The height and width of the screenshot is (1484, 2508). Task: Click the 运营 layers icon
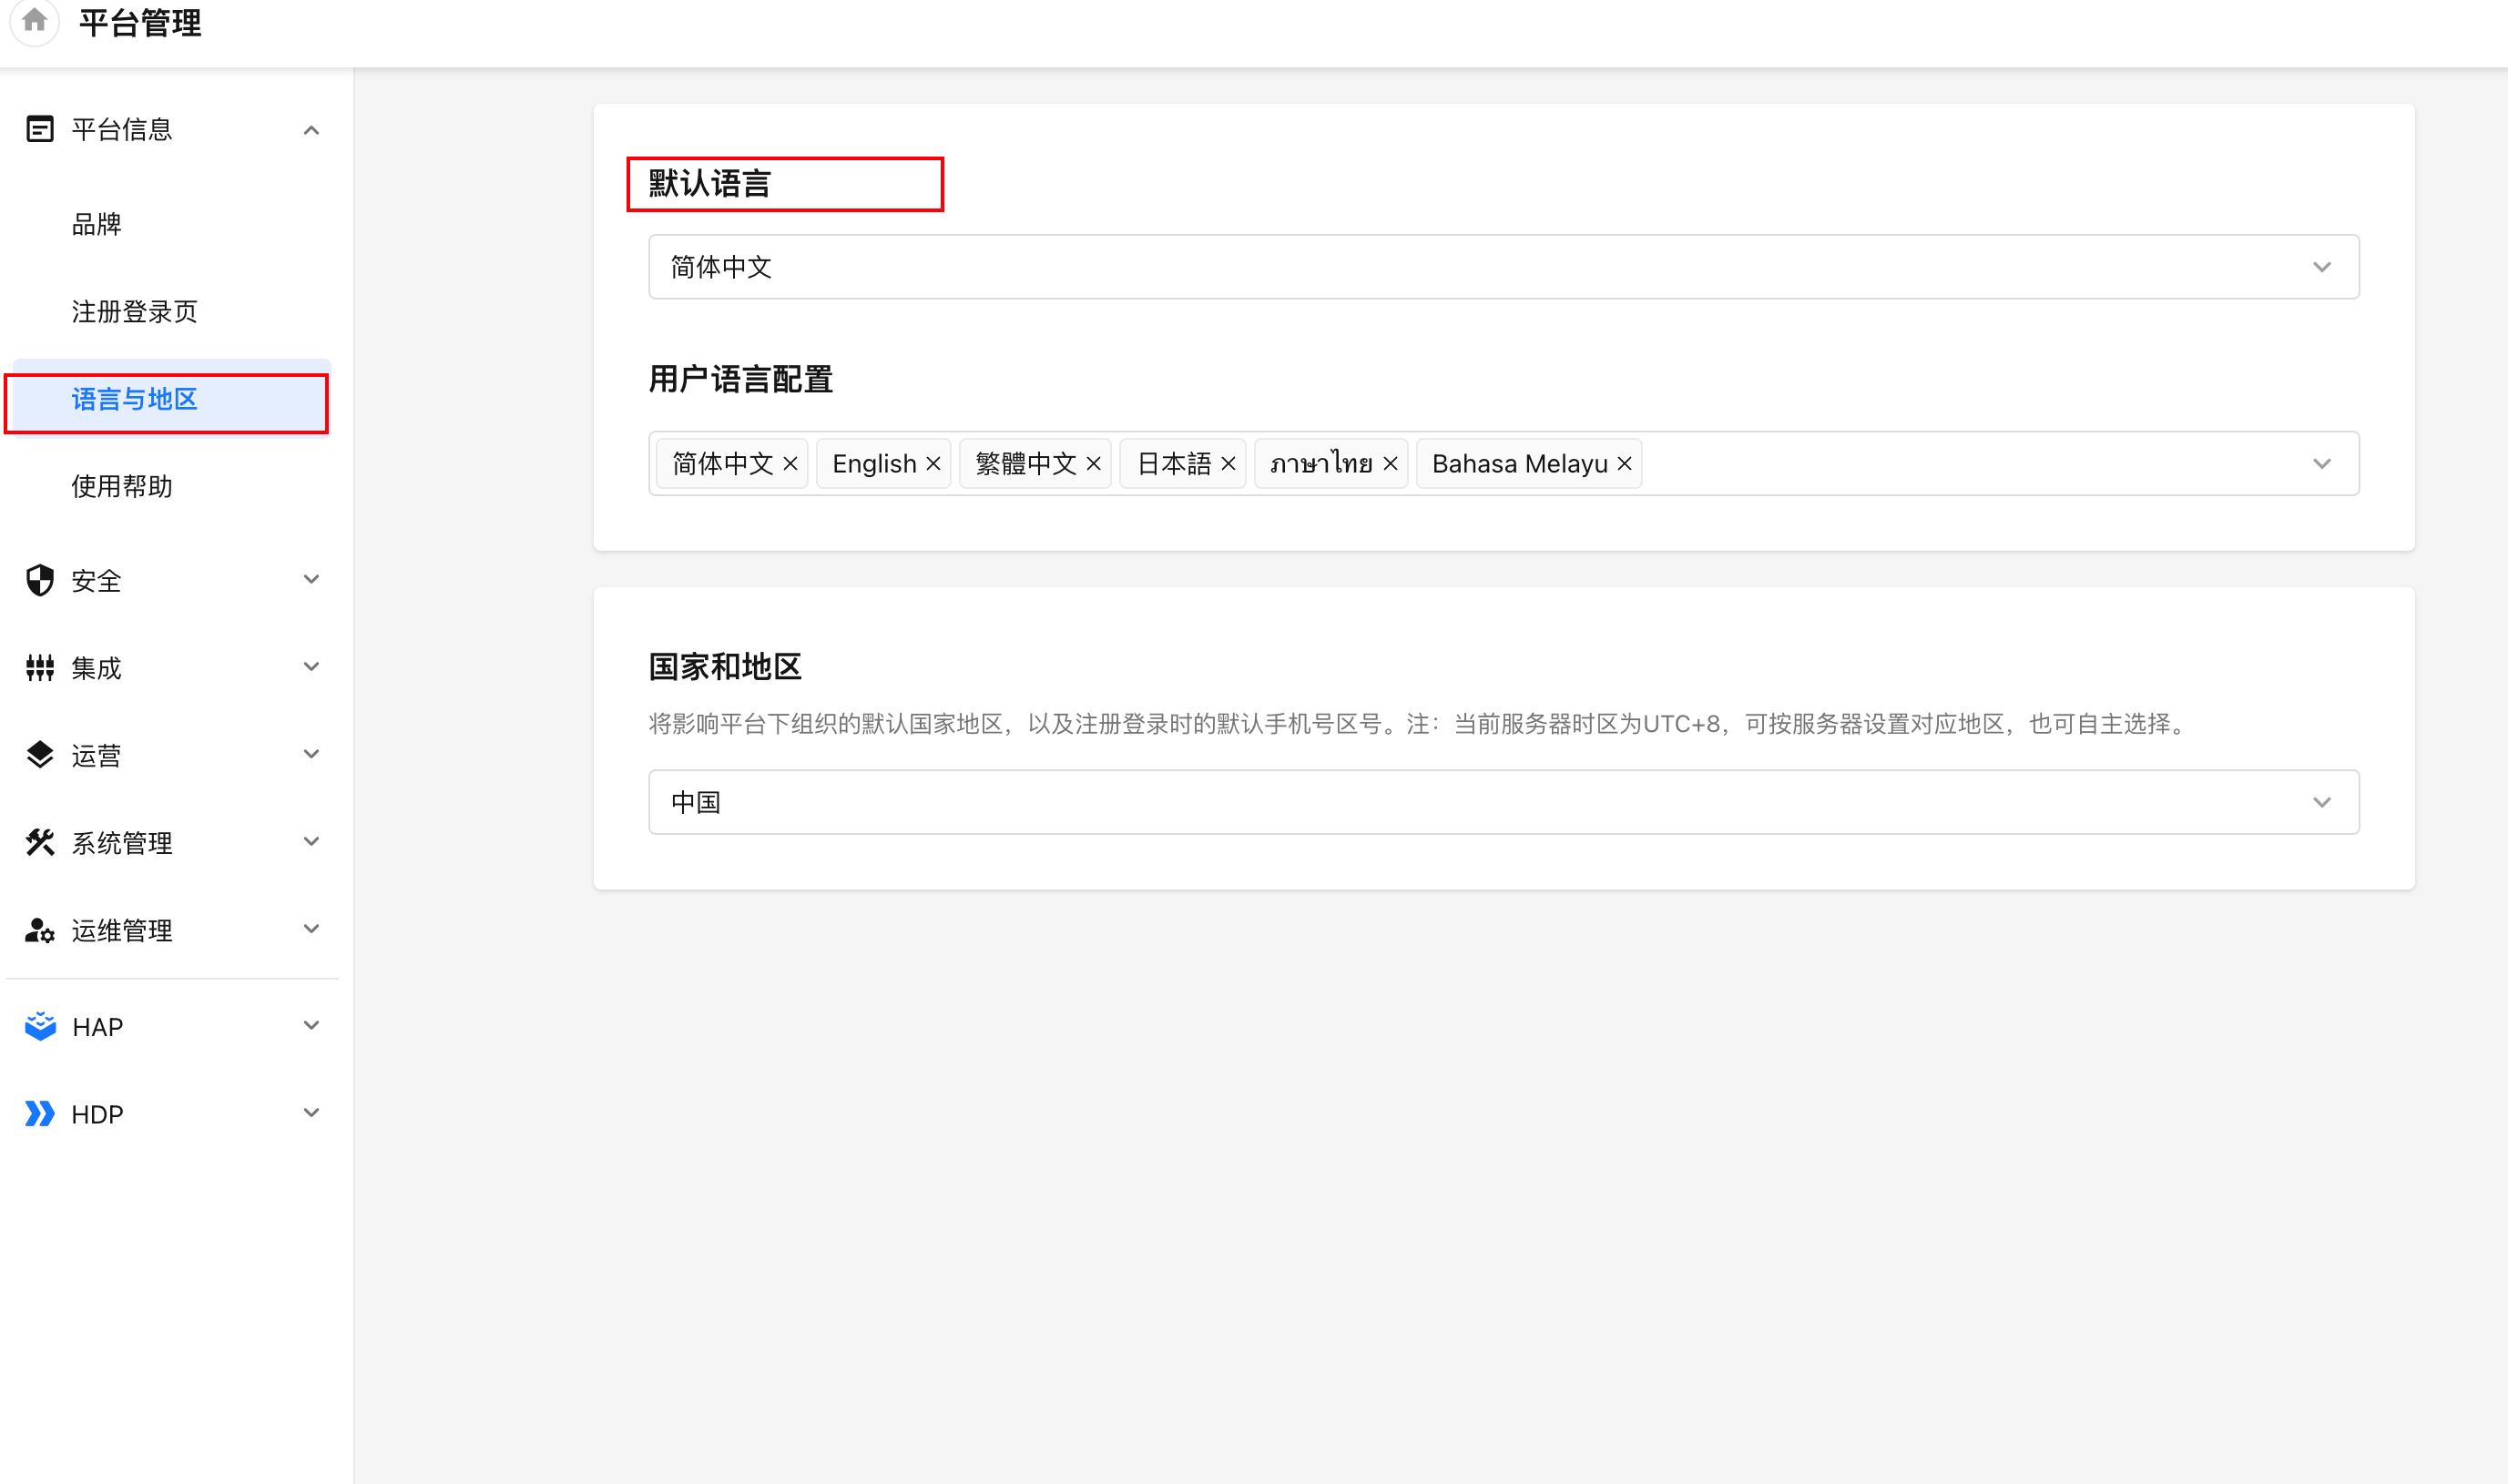40,755
